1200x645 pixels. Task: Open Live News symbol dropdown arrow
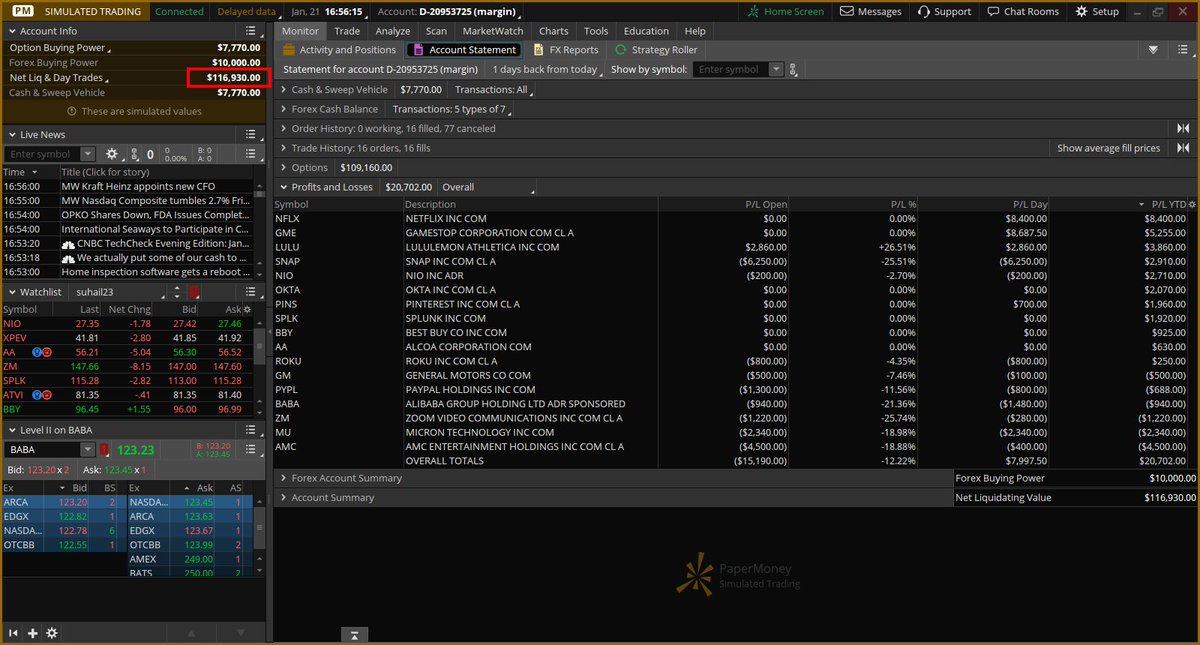click(x=88, y=154)
